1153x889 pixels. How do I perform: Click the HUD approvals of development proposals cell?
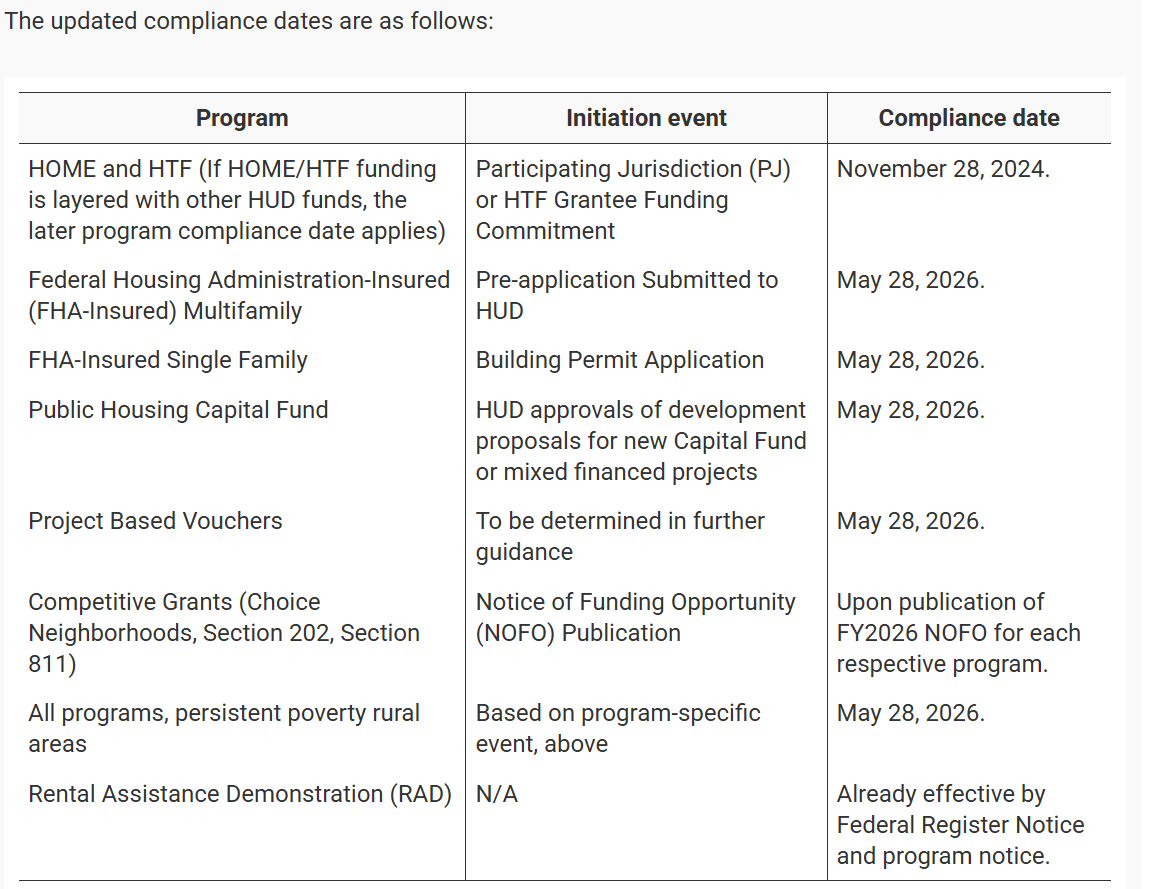[x=640, y=441]
